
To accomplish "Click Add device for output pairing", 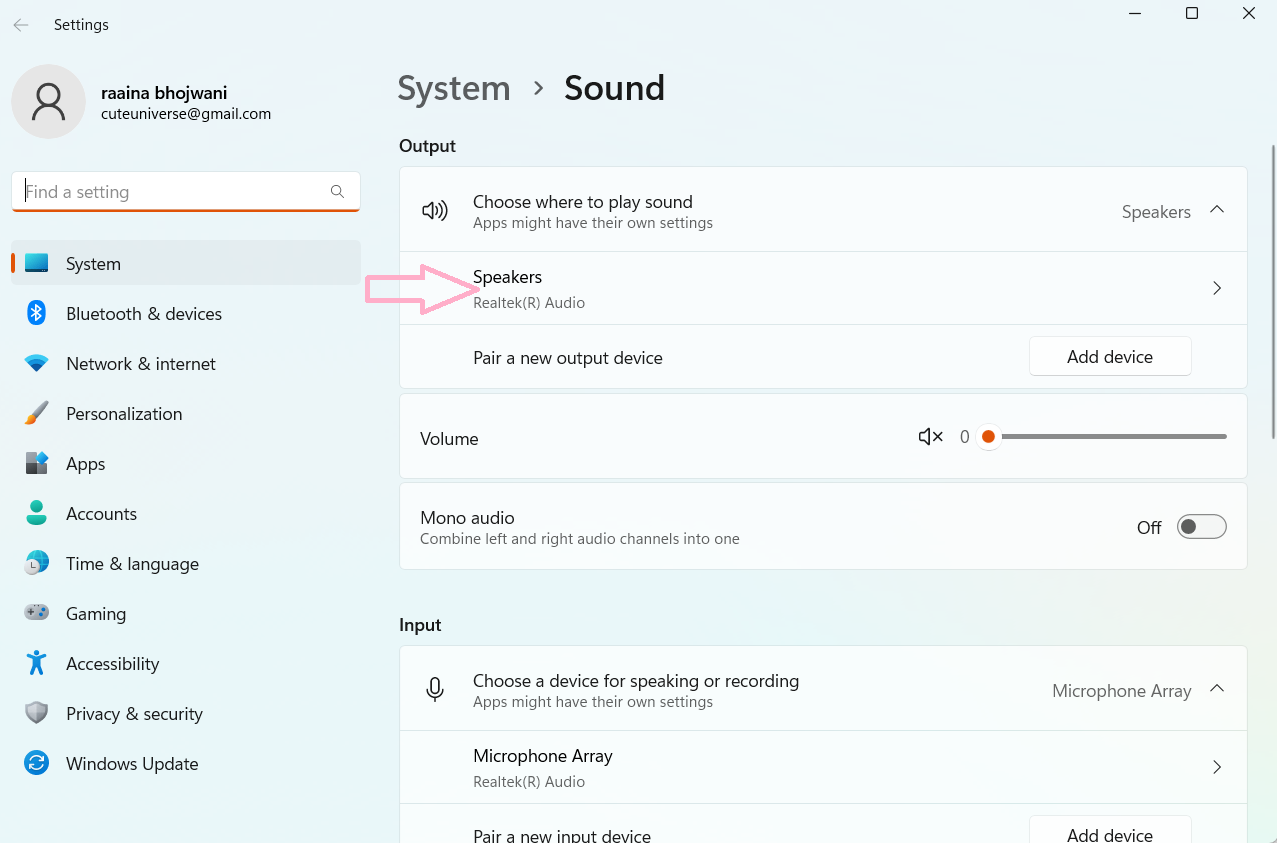I will pos(1109,357).
